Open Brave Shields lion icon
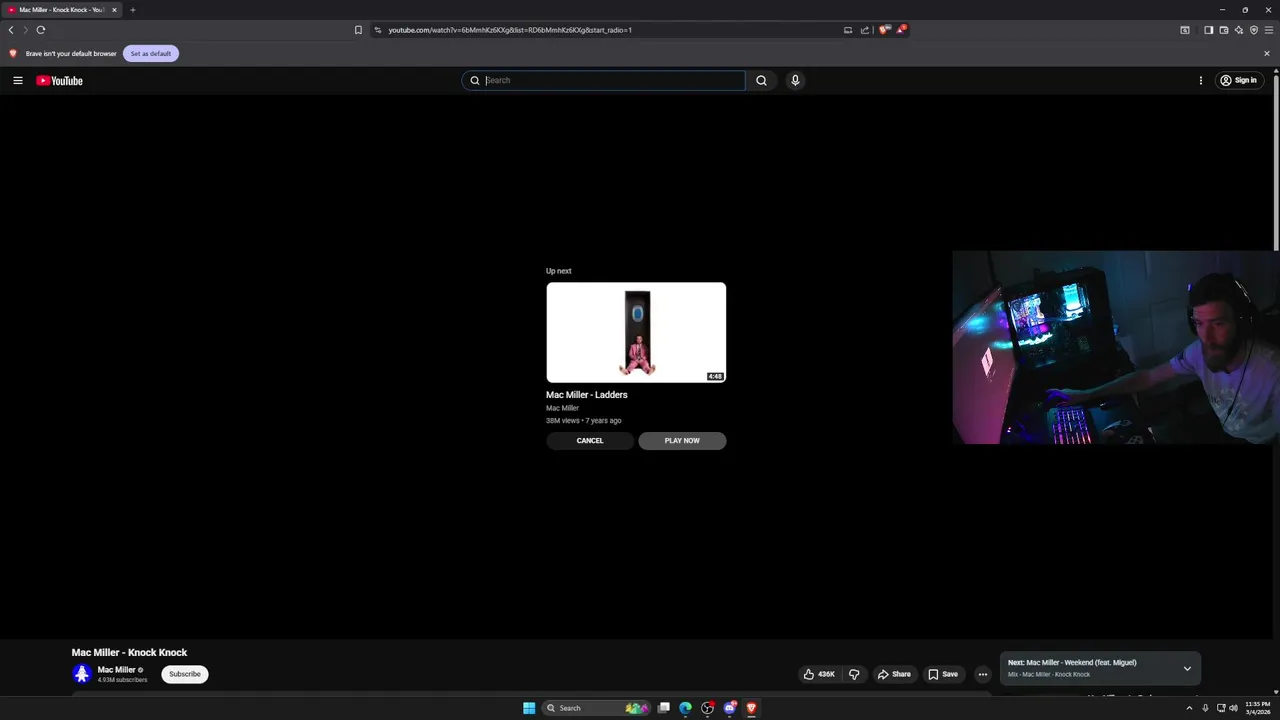The image size is (1280, 720). coord(884,30)
